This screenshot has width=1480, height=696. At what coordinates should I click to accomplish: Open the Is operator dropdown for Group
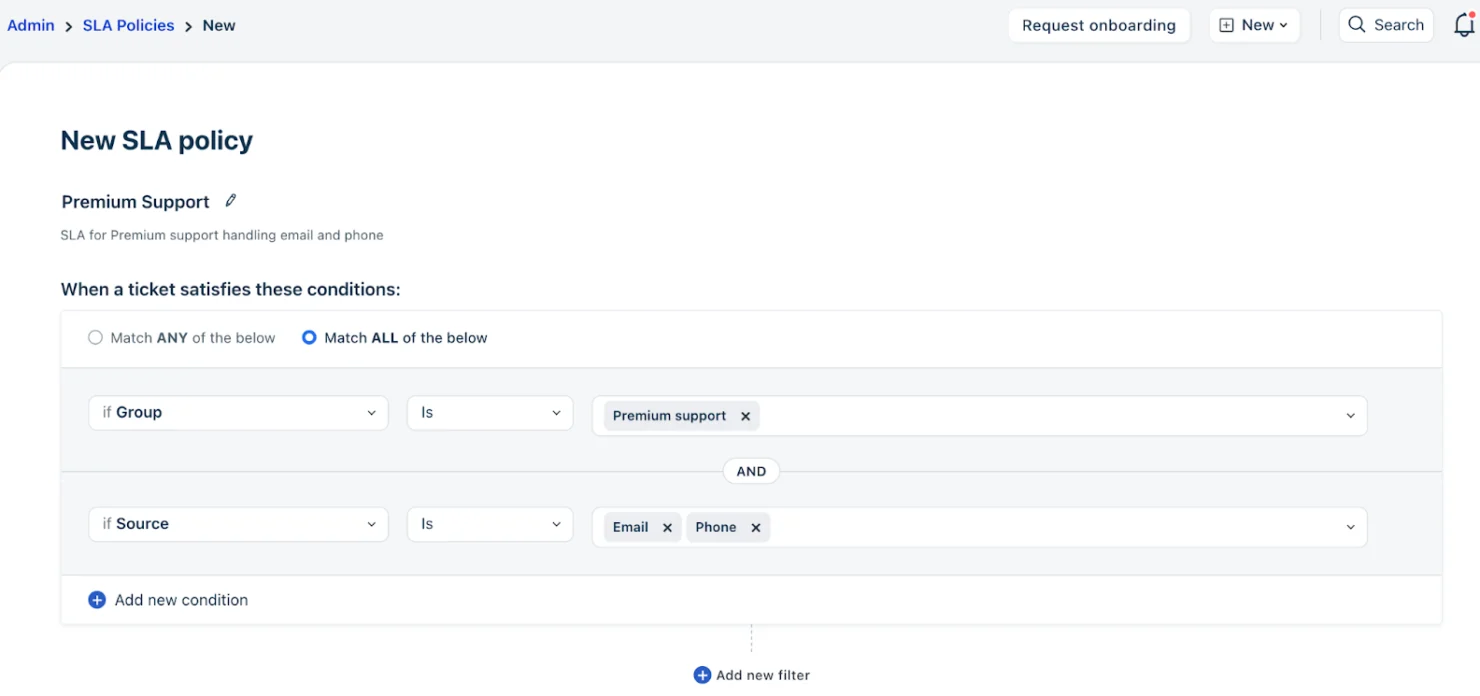[x=489, y=412]
